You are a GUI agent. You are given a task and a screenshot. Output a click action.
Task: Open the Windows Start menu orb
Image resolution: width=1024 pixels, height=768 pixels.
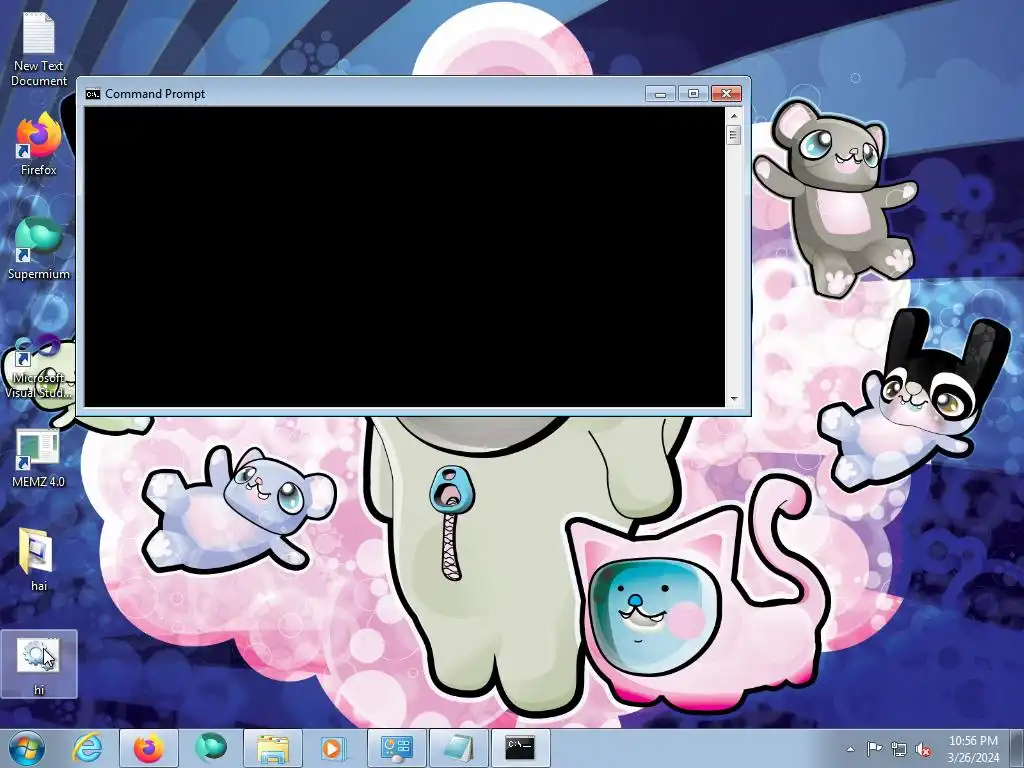[27, 748]
